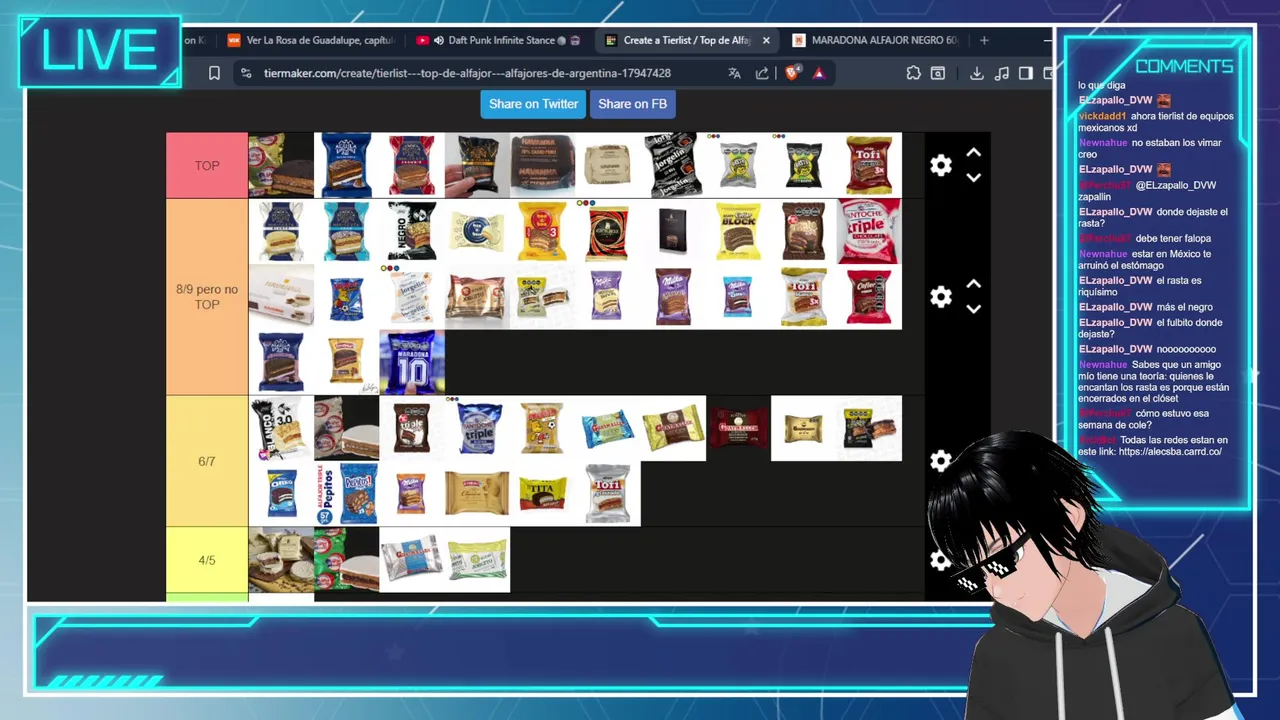Move the TOP tier row down
Viewport: 1280px width, 720px height.
[974, 178]
